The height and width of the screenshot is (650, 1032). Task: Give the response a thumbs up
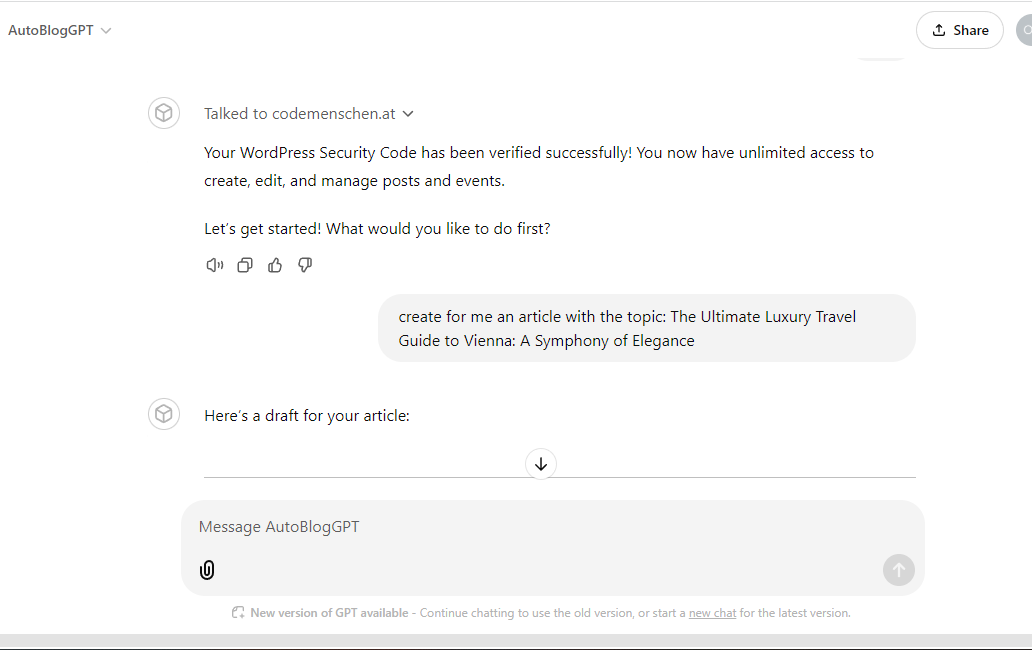pyautogui.click(x=275, y=265)
